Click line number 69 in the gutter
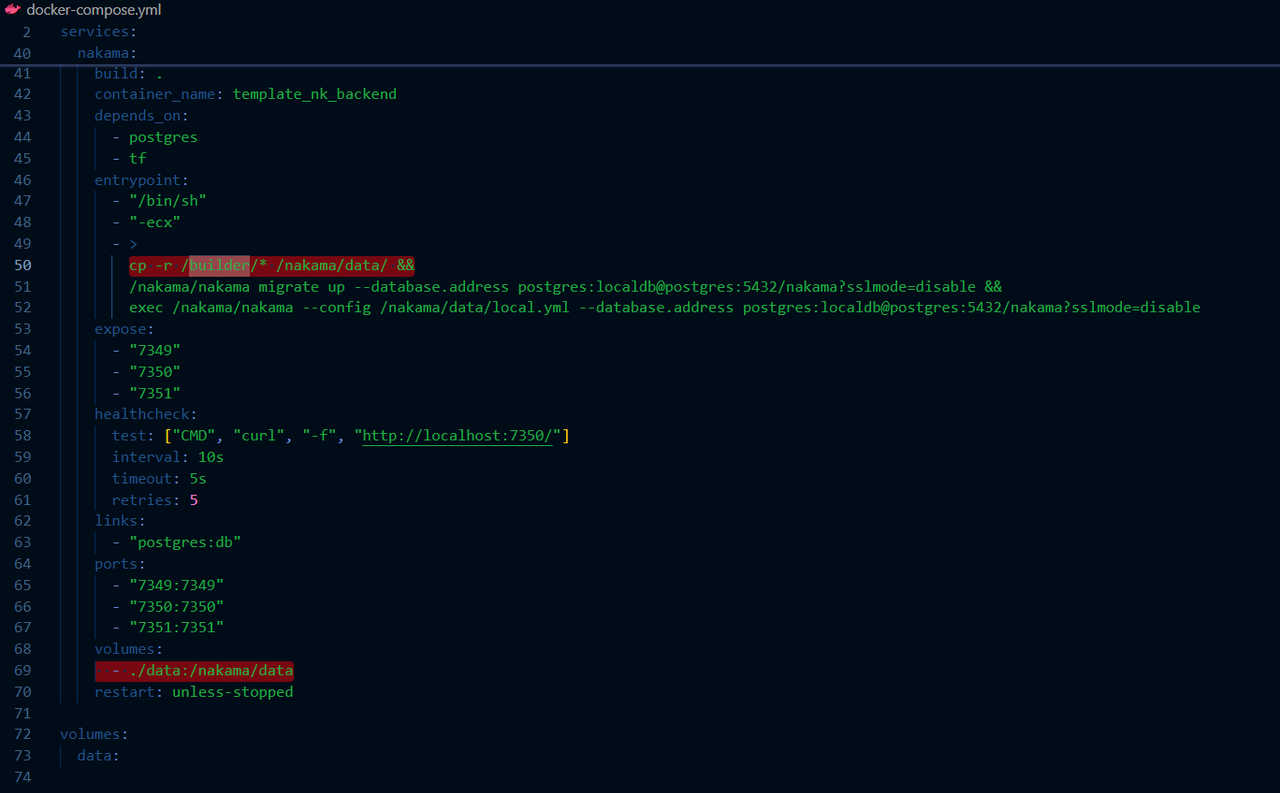 pos(22,671)
